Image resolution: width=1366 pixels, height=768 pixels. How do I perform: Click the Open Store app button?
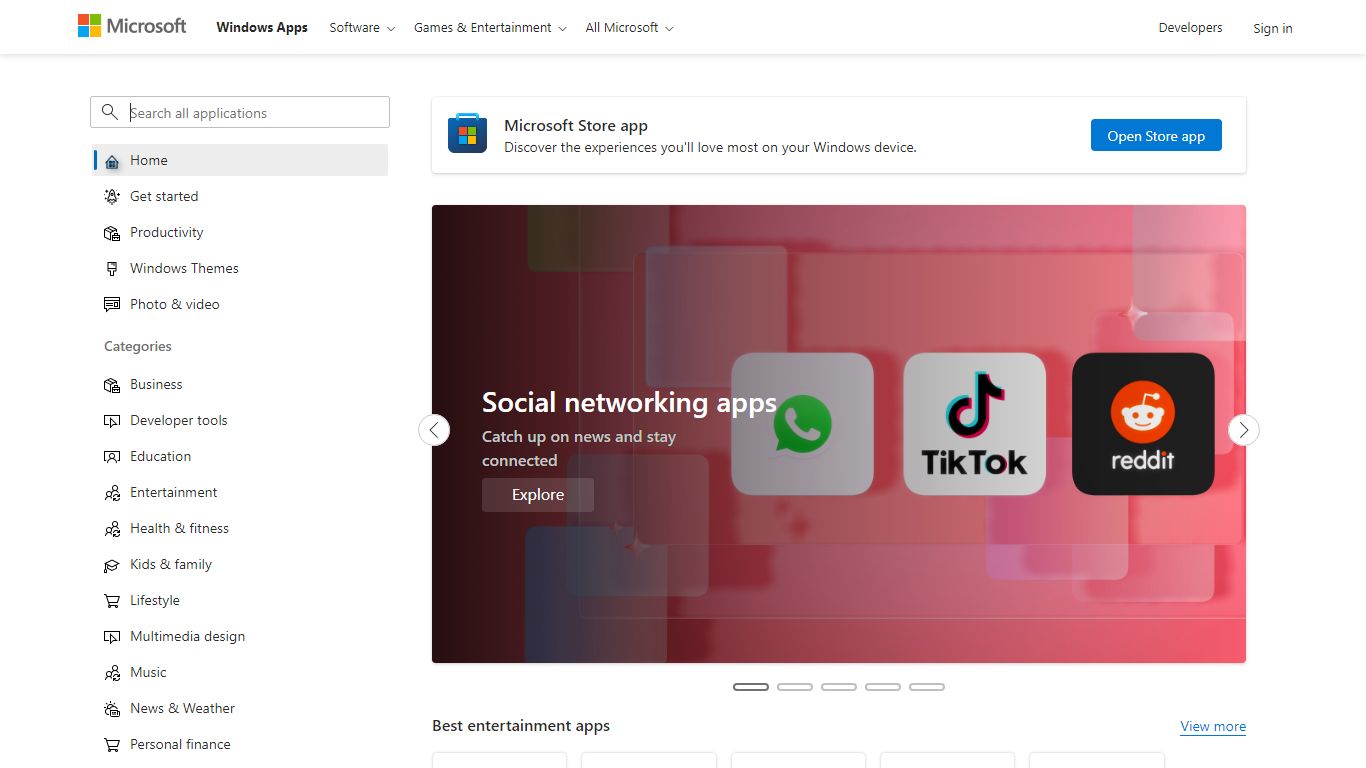click(1156, 136)
